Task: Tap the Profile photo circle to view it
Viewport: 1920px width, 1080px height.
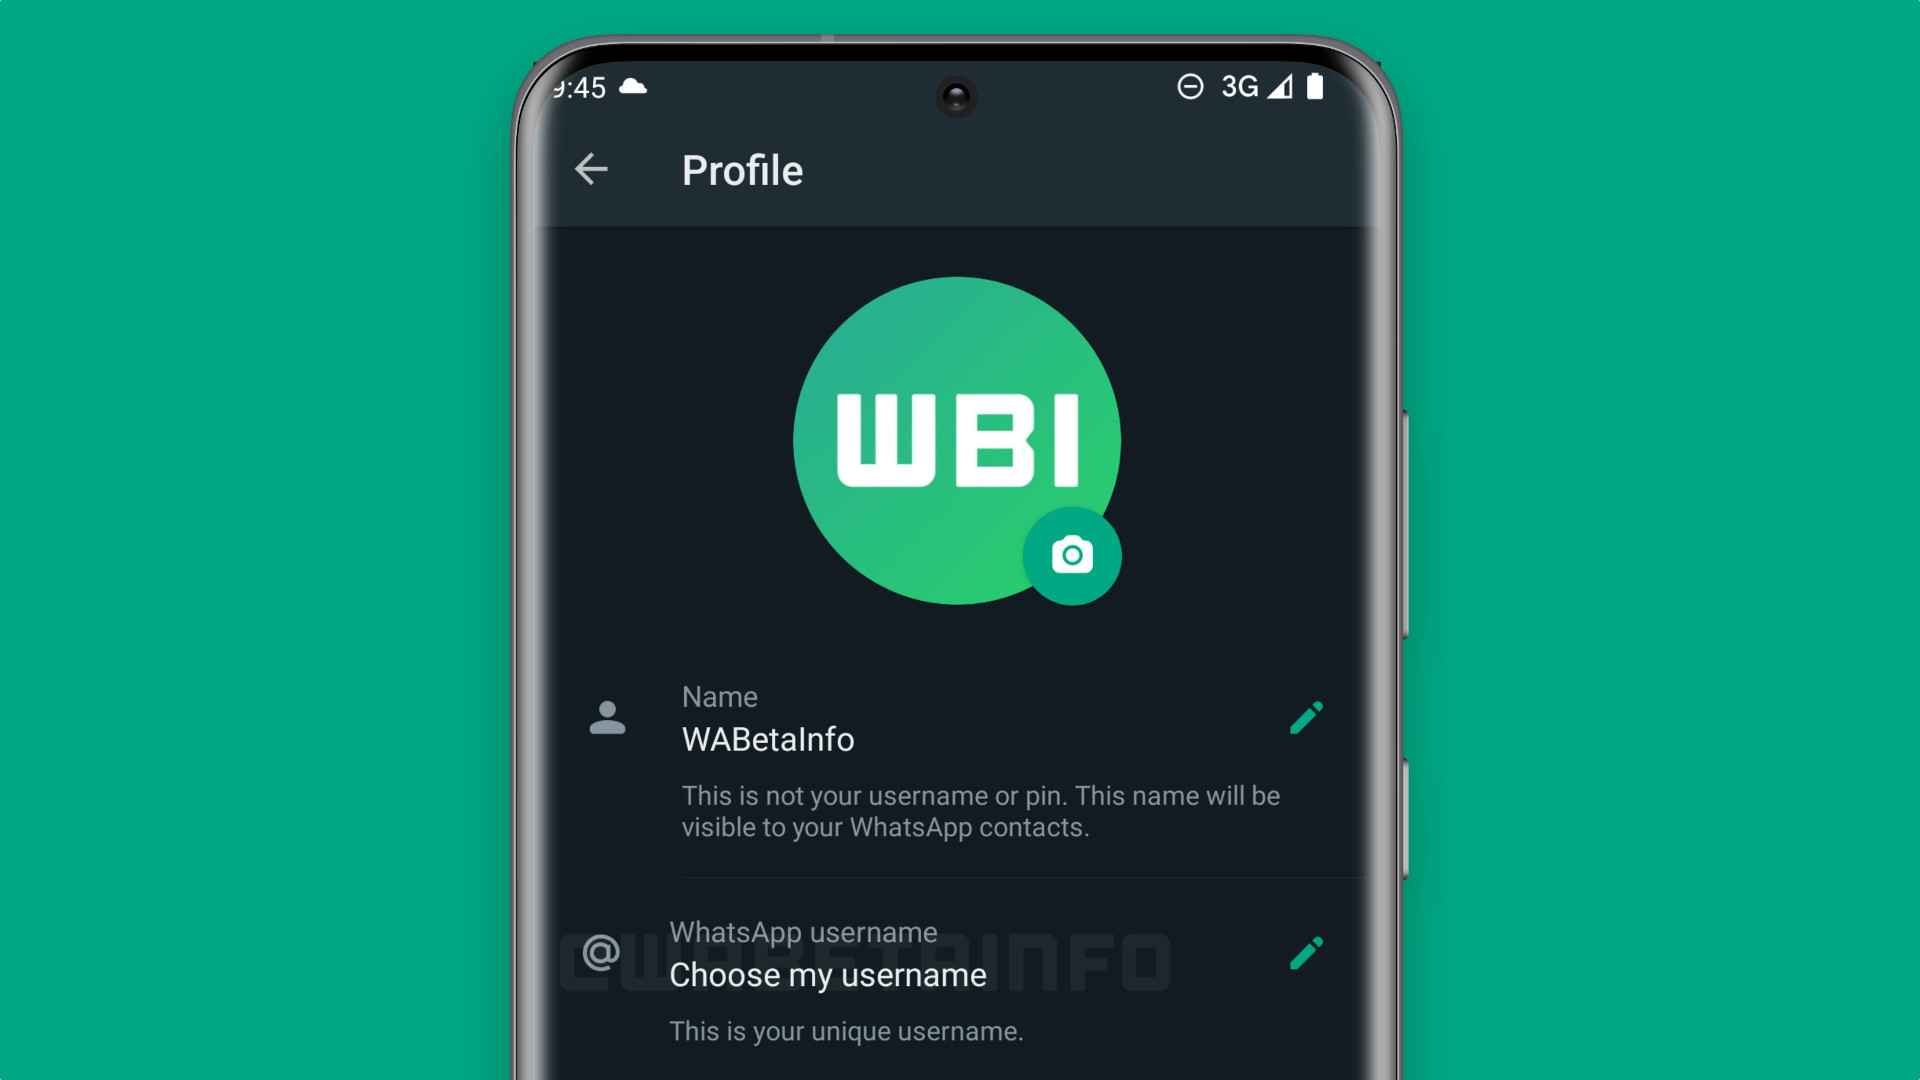Action: coord(959,440)
